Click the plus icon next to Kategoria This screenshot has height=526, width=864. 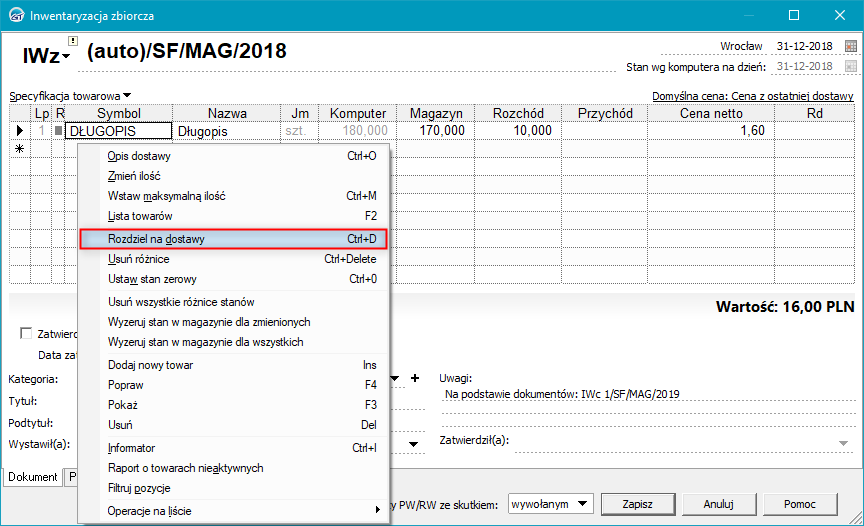click(415, 378)
